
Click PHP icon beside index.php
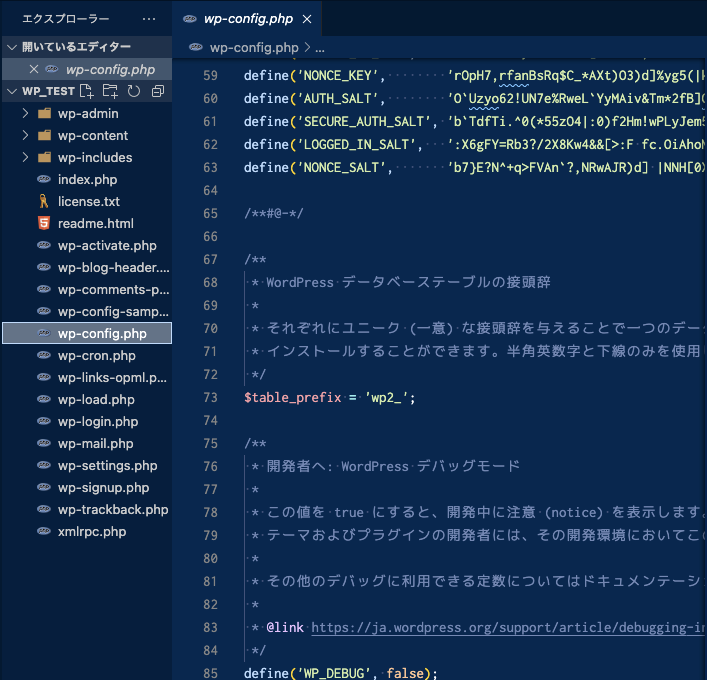coord(44,179)
